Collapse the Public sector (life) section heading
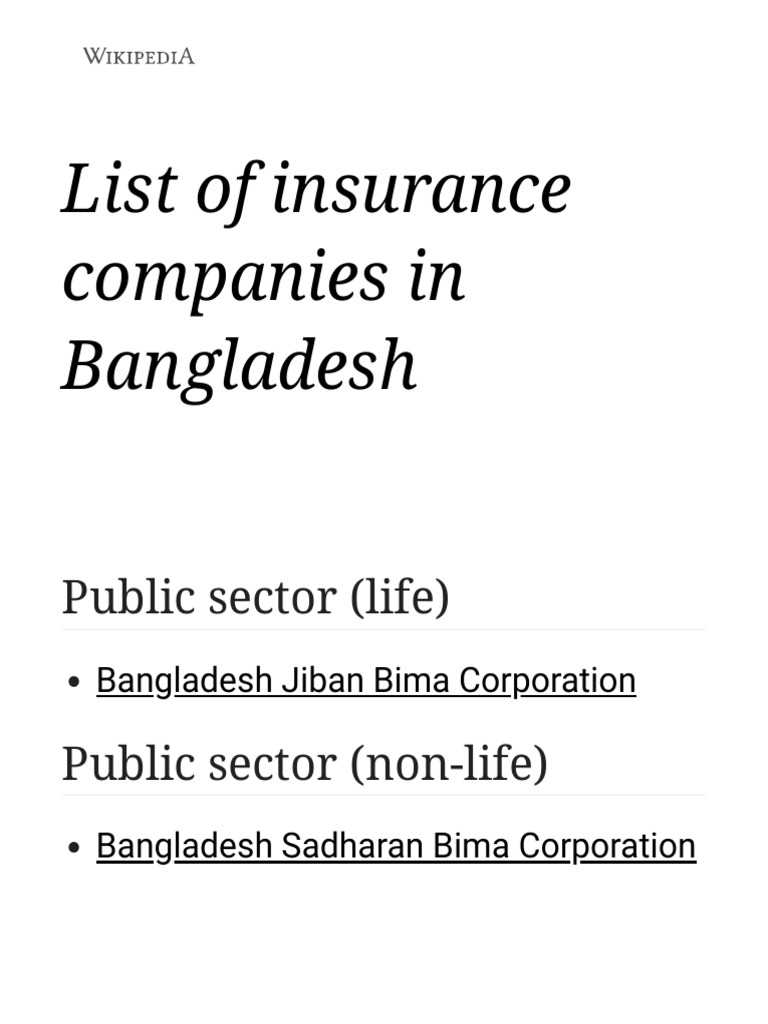The width and height of the screenshot is (768, 1024). tap(255, 598)
